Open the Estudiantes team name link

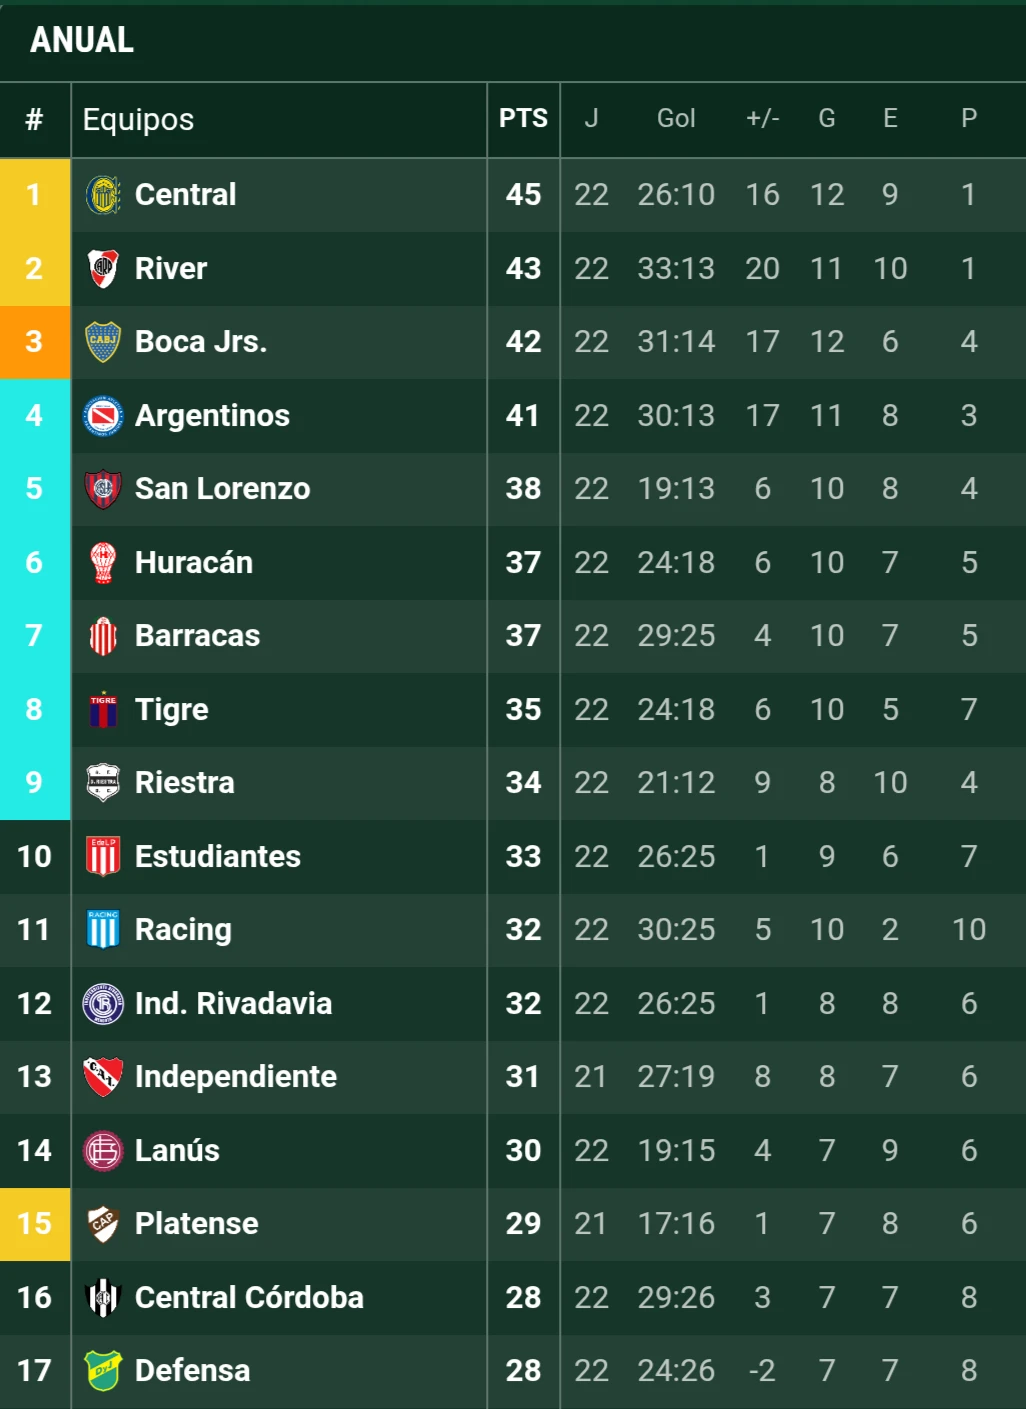point(218,857)
